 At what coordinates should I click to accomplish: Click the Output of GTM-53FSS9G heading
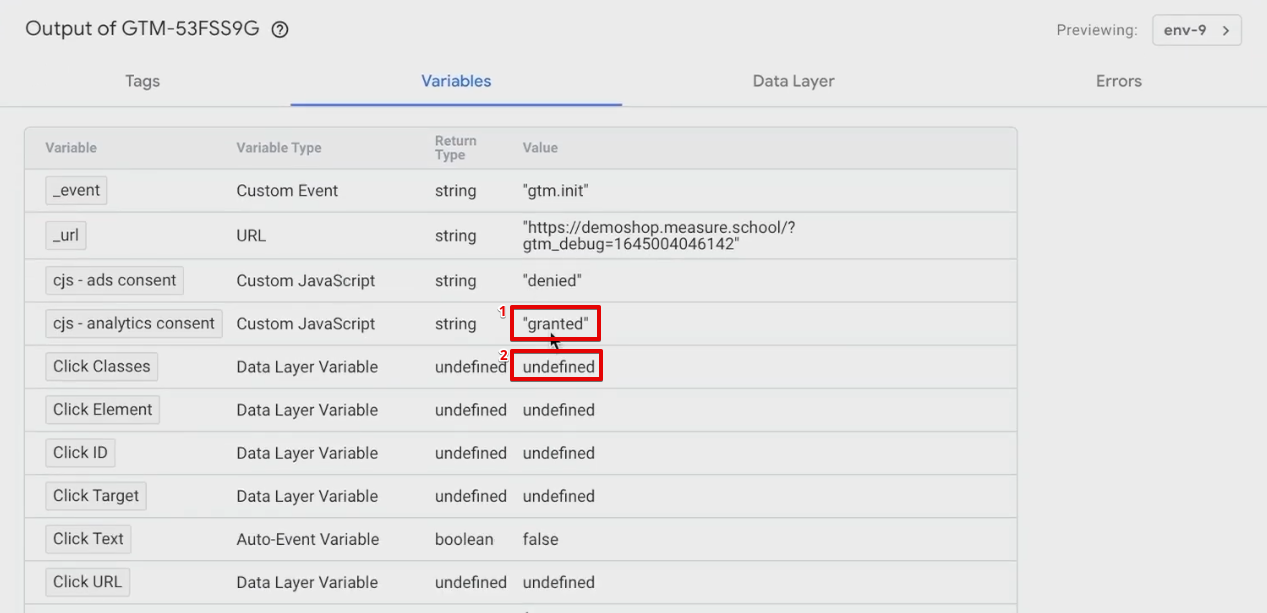(142, 29)
